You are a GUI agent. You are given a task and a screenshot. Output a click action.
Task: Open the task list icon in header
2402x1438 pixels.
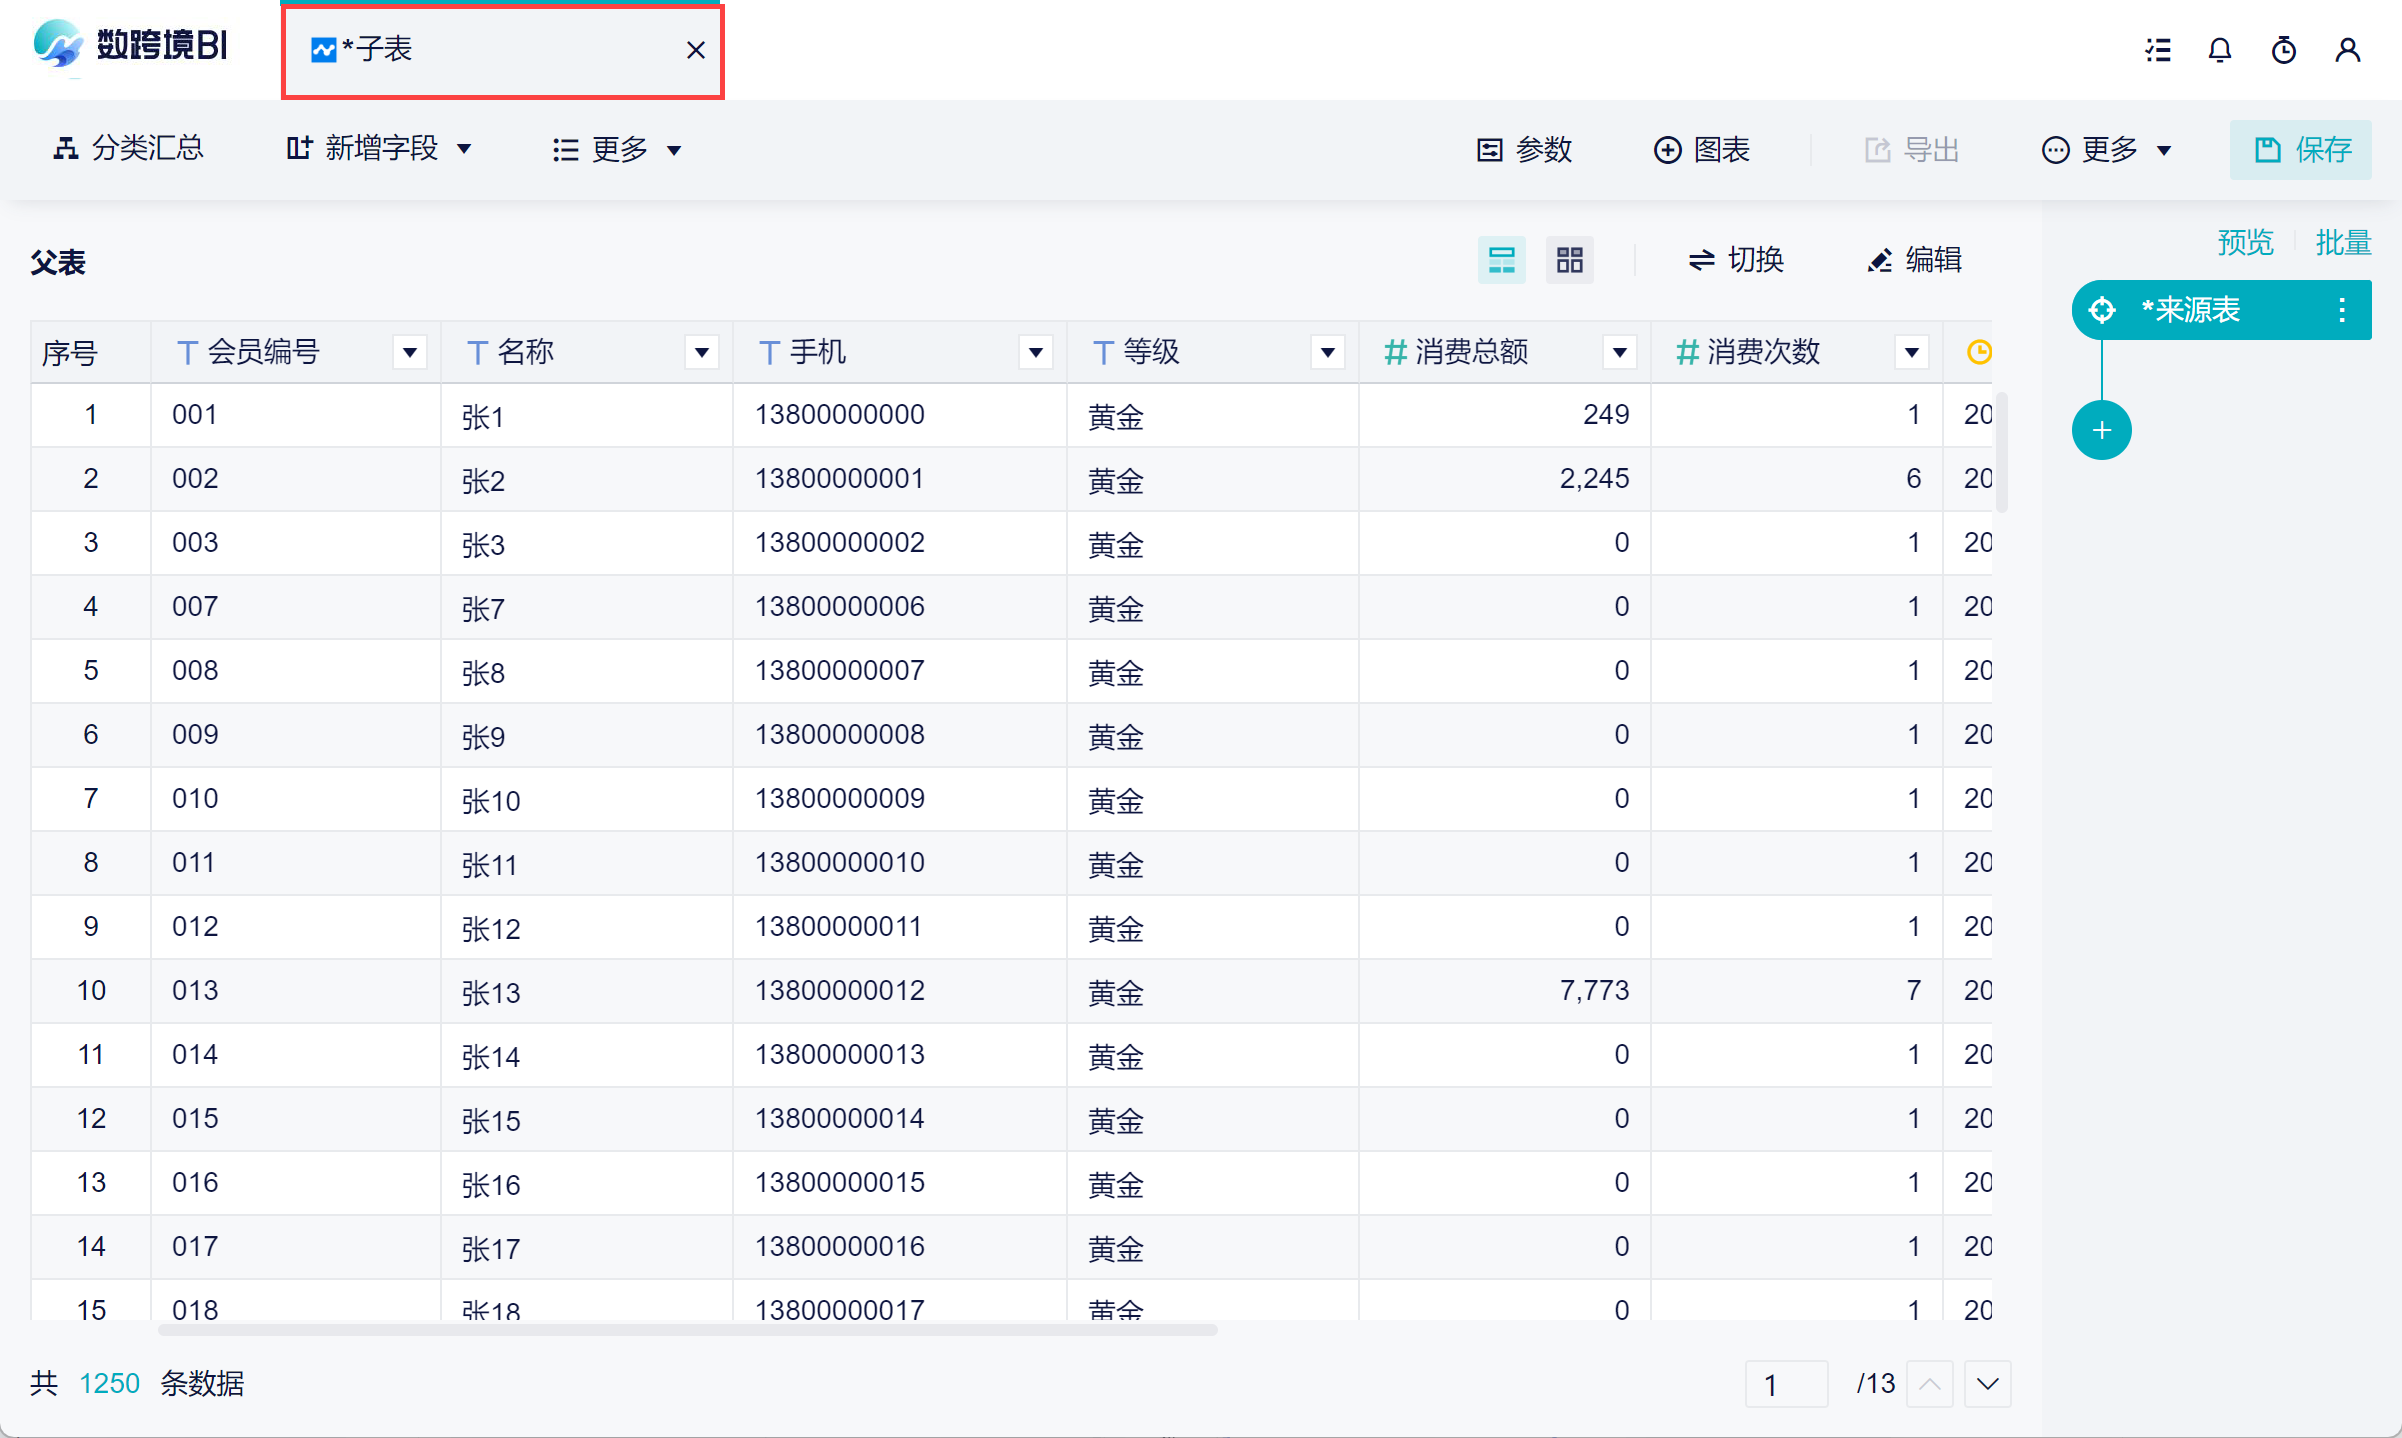tap(2158, 50)
